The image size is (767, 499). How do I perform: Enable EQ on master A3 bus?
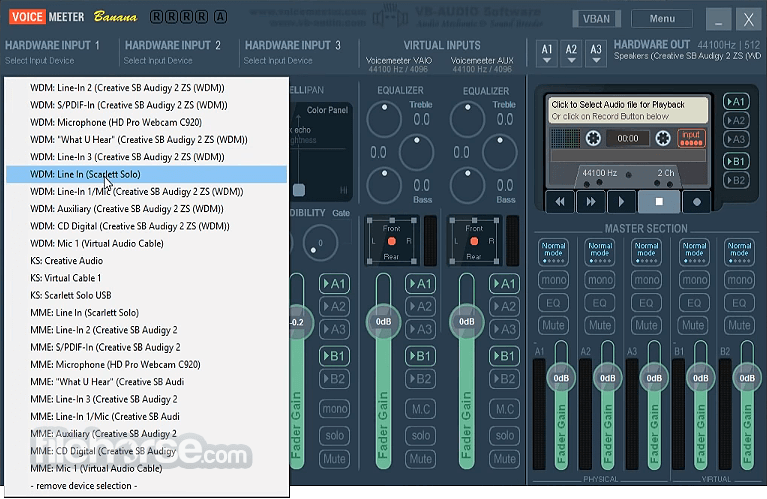(x=646, y=303)
